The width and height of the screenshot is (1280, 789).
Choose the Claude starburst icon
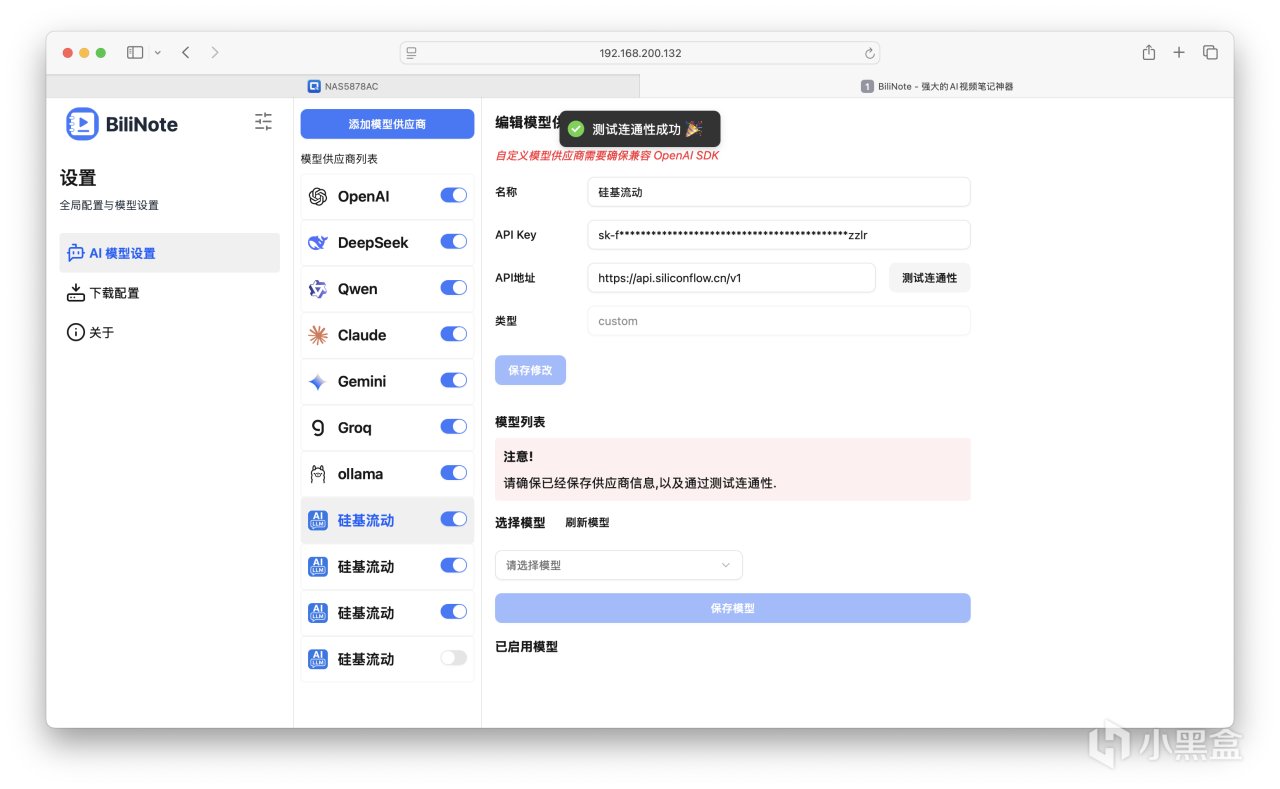(318, 335)
